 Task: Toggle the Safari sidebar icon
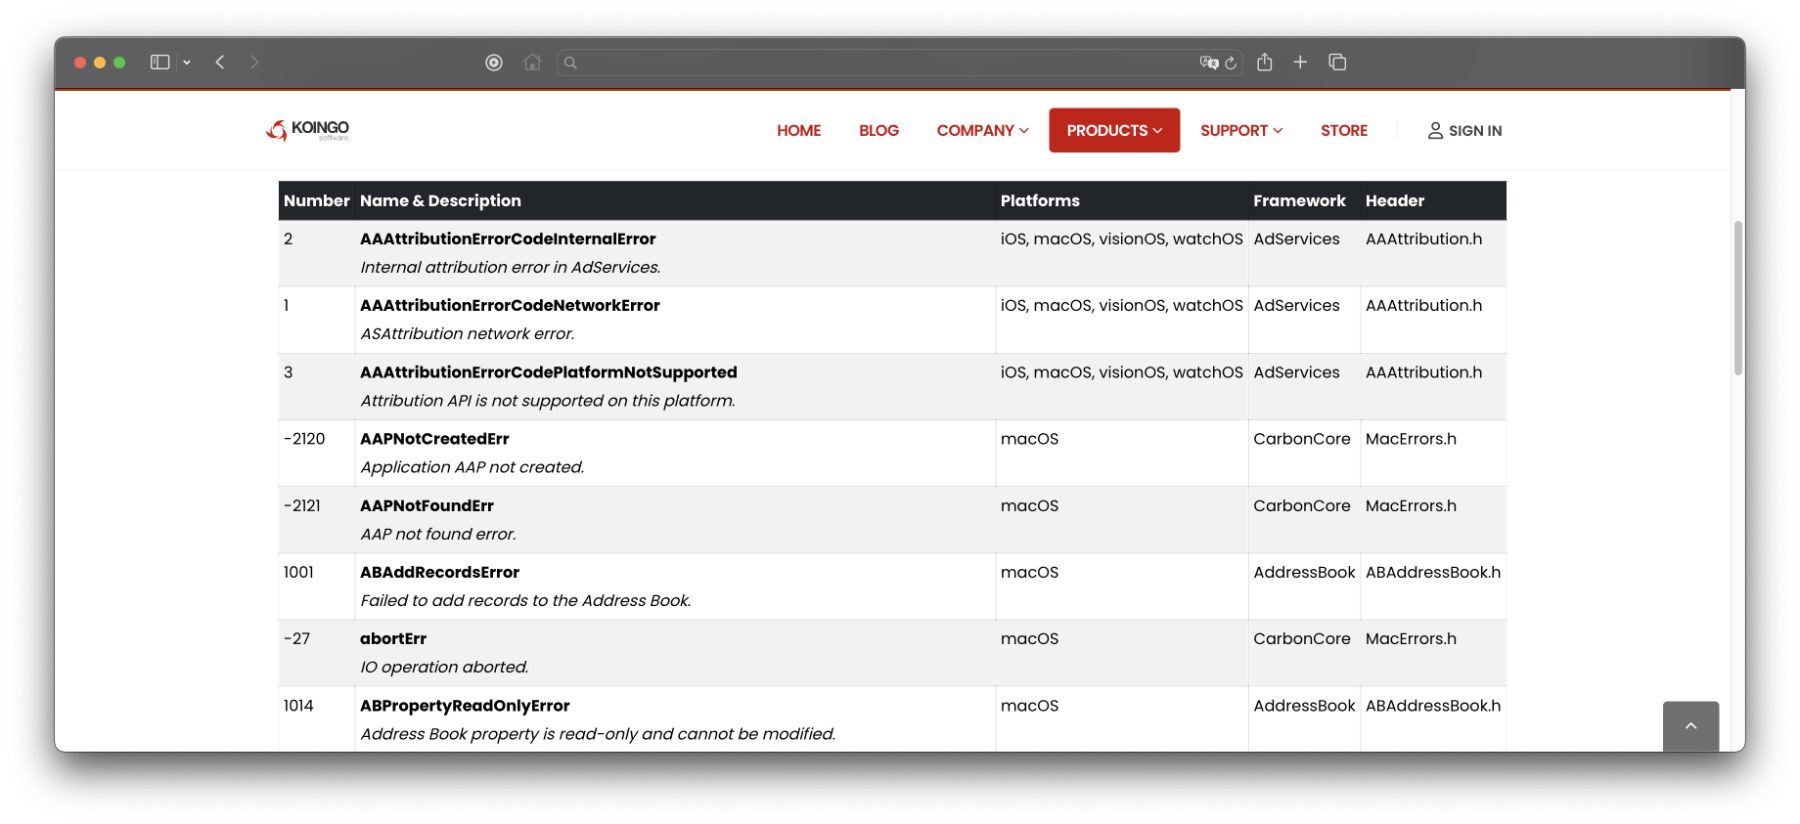click(x=159, y=62)
